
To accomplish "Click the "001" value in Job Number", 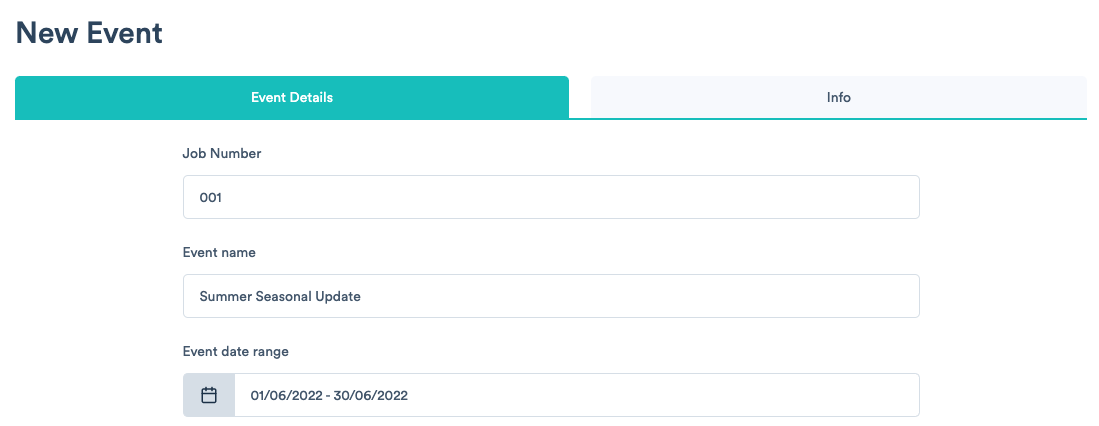I will click(x=211, y=198).
